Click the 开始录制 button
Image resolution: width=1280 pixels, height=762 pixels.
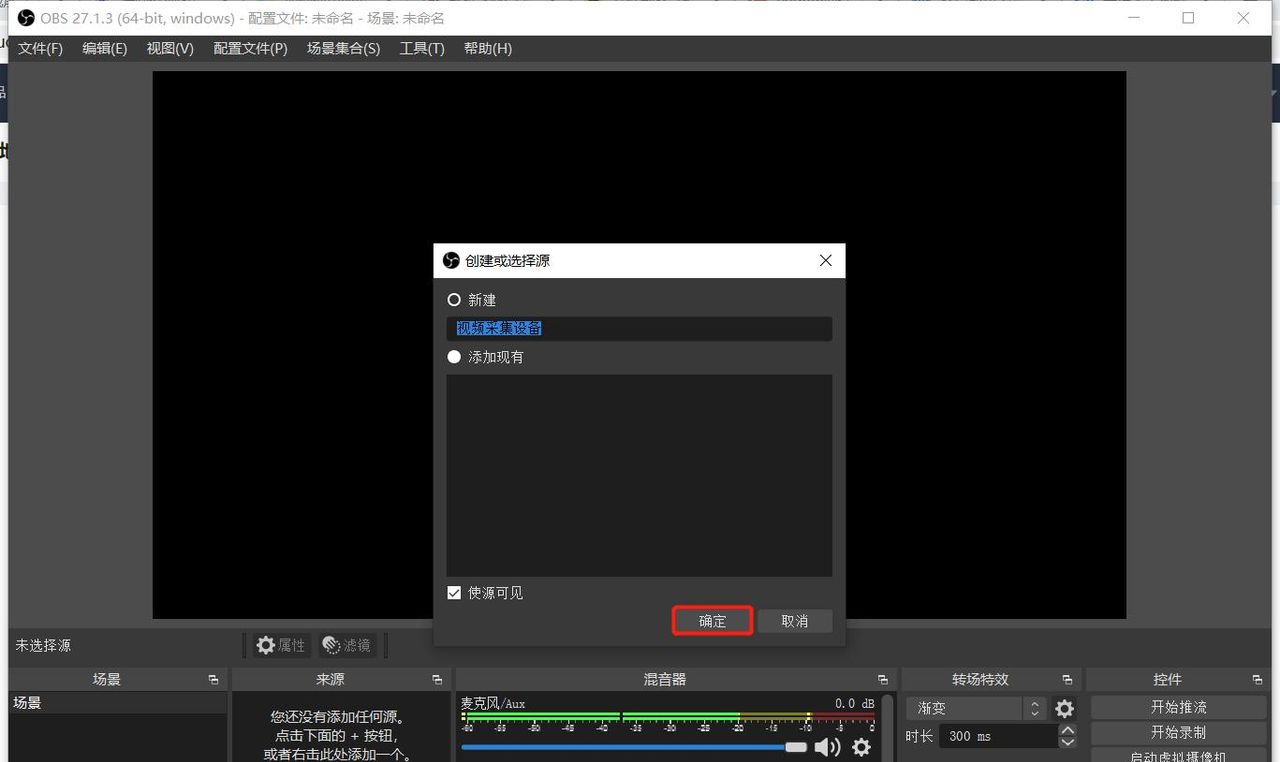pos(1178,732)
